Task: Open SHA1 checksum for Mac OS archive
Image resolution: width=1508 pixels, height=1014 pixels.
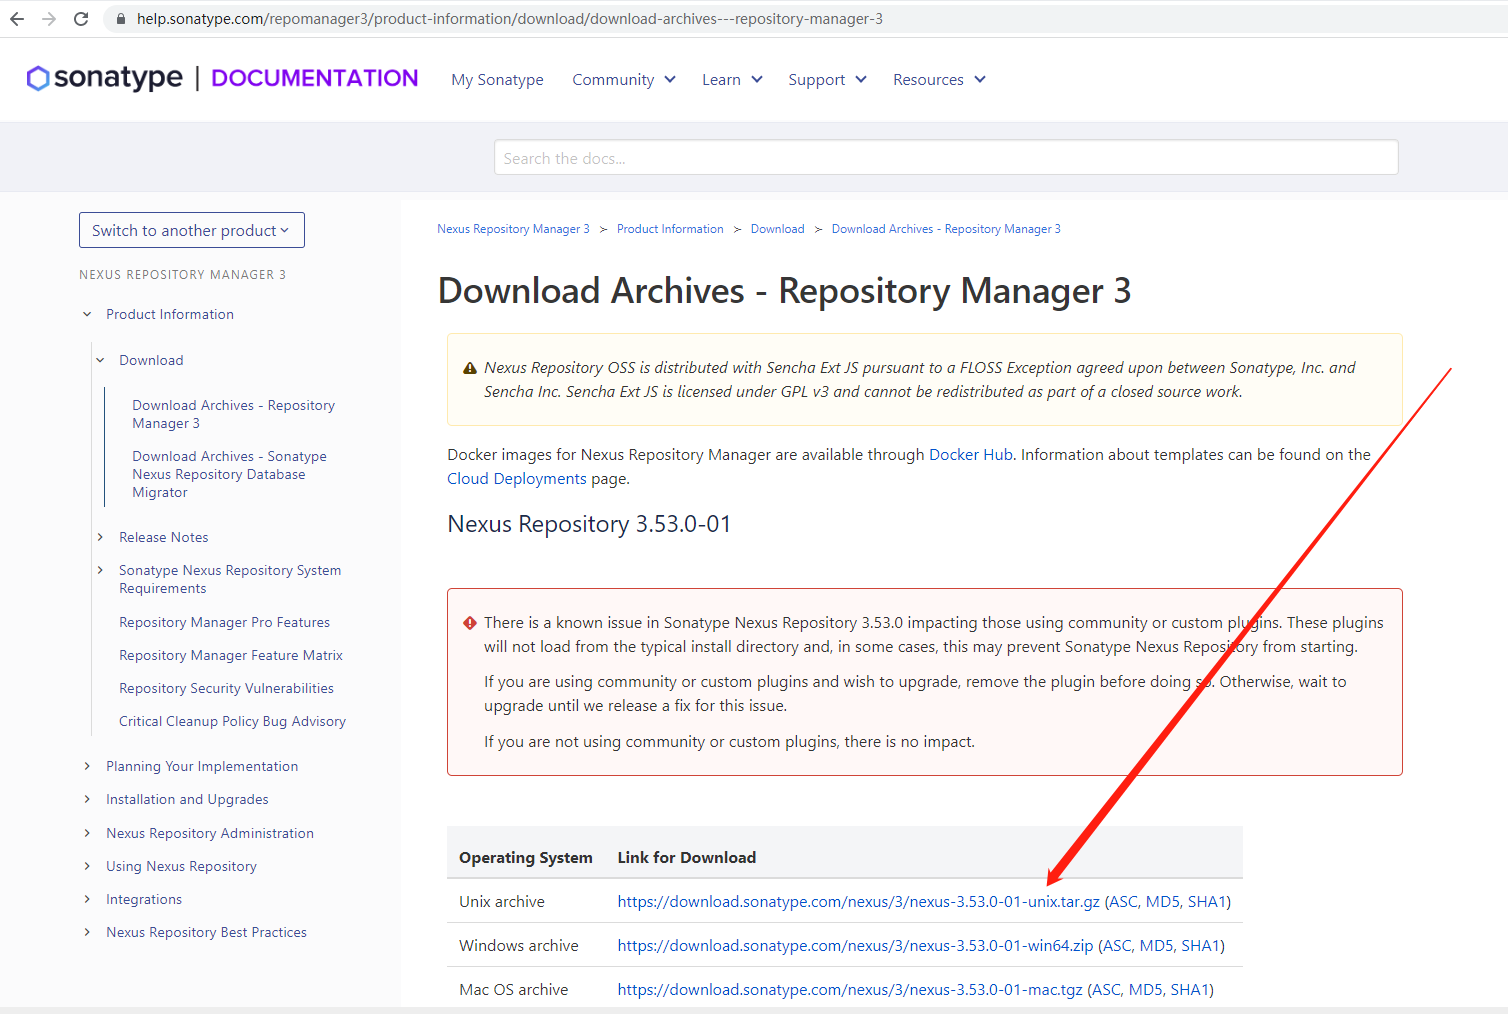Action: pos(1189,990)
